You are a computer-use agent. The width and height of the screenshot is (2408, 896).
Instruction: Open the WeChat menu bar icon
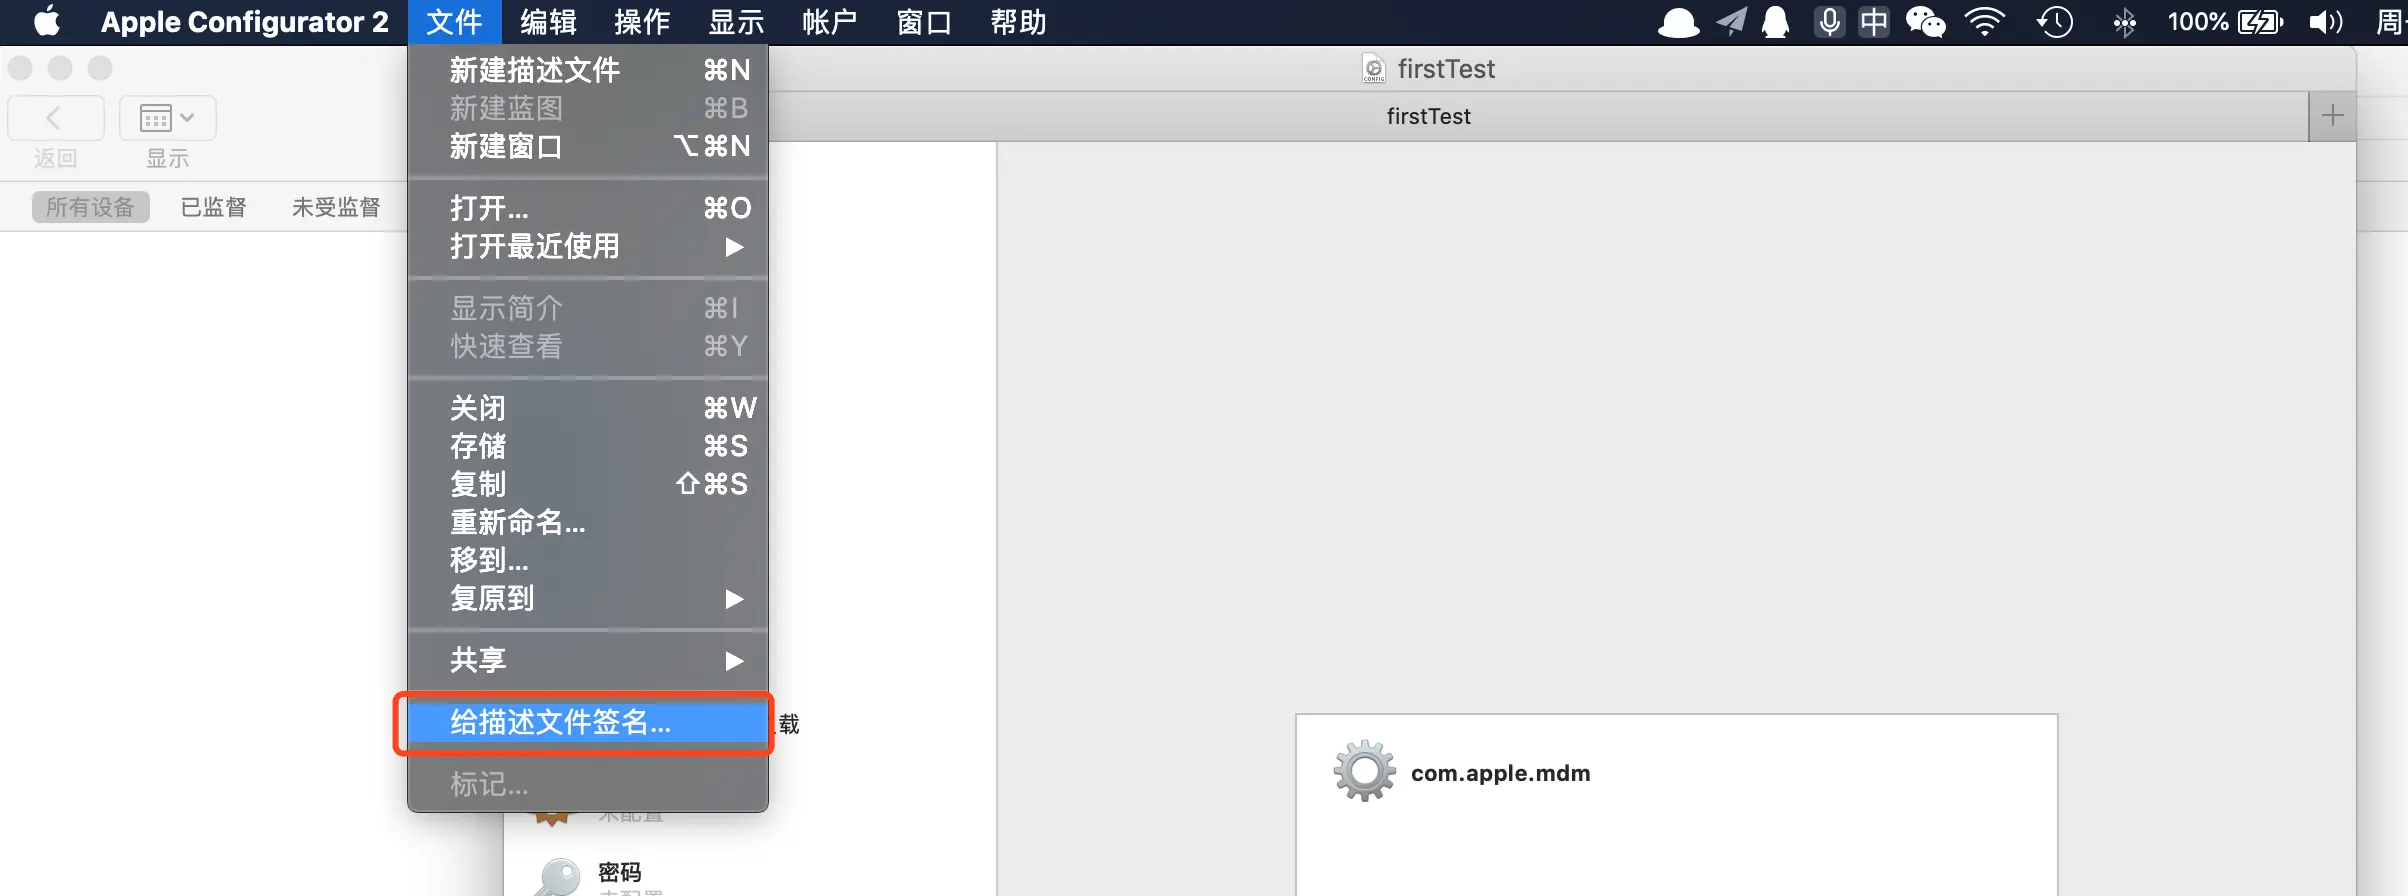[x=1926, y=22]
